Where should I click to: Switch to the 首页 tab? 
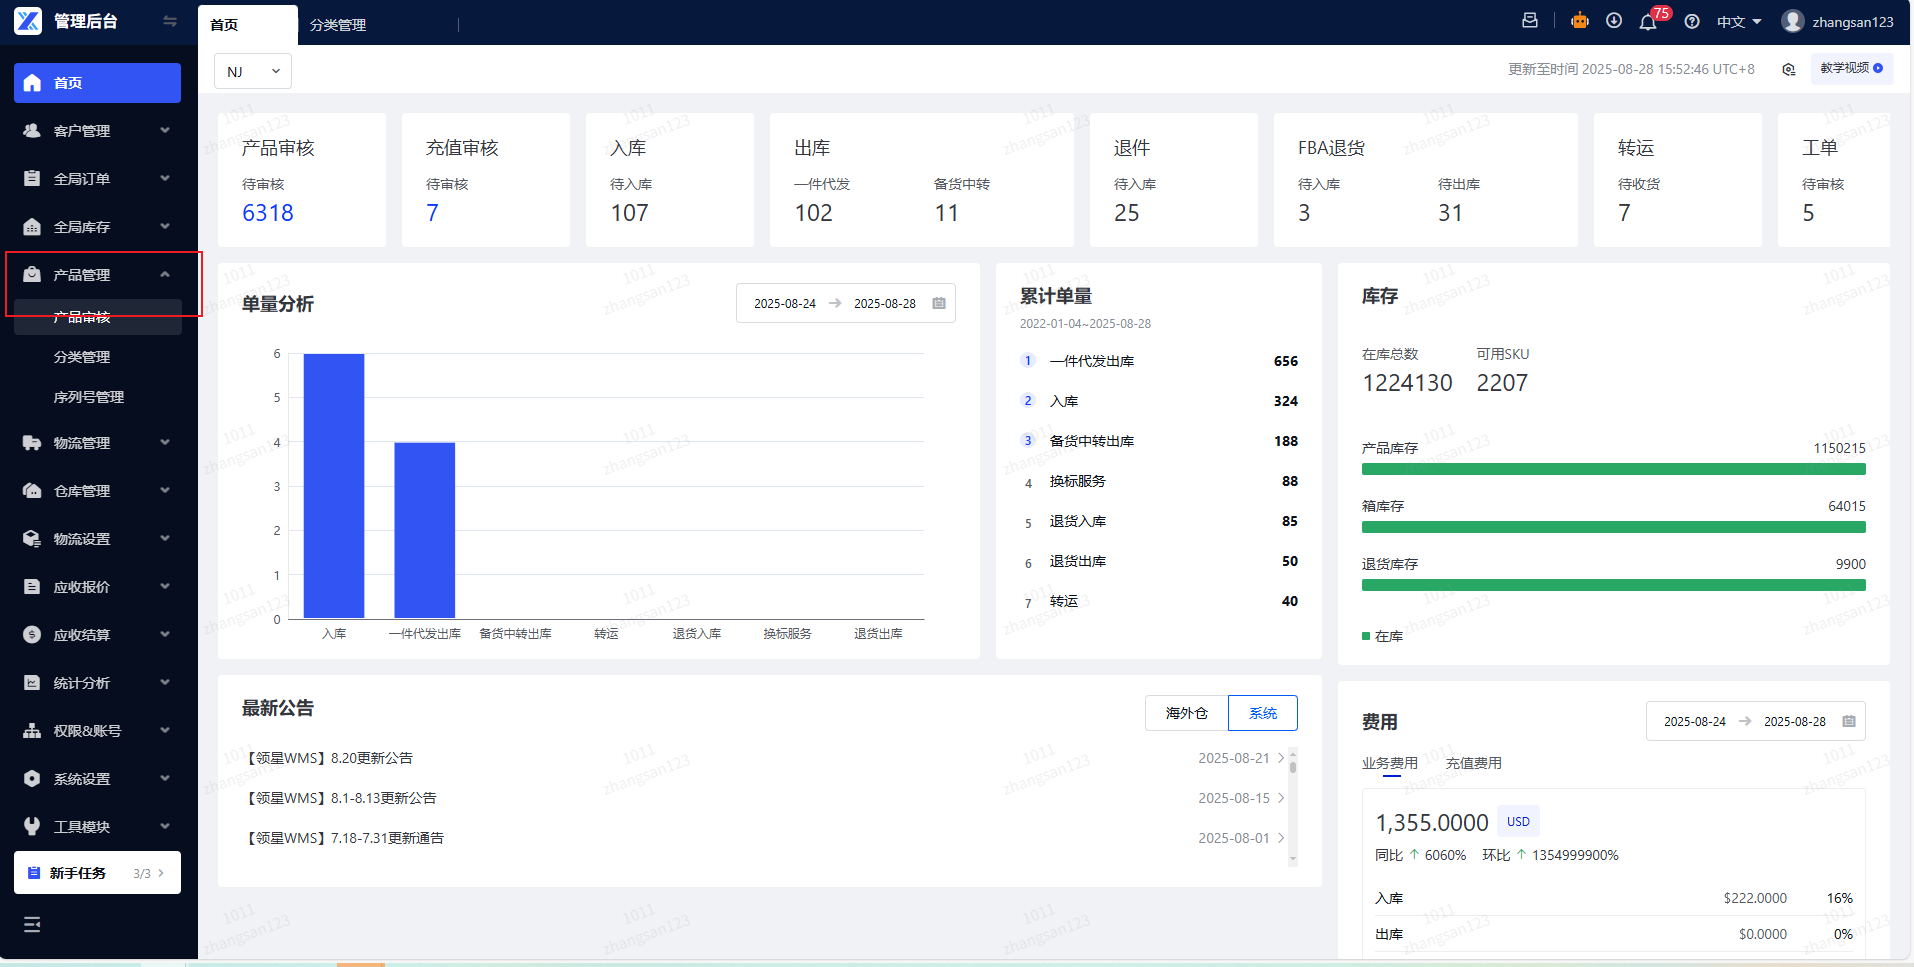pyautogui.click(x=247, y=25)
